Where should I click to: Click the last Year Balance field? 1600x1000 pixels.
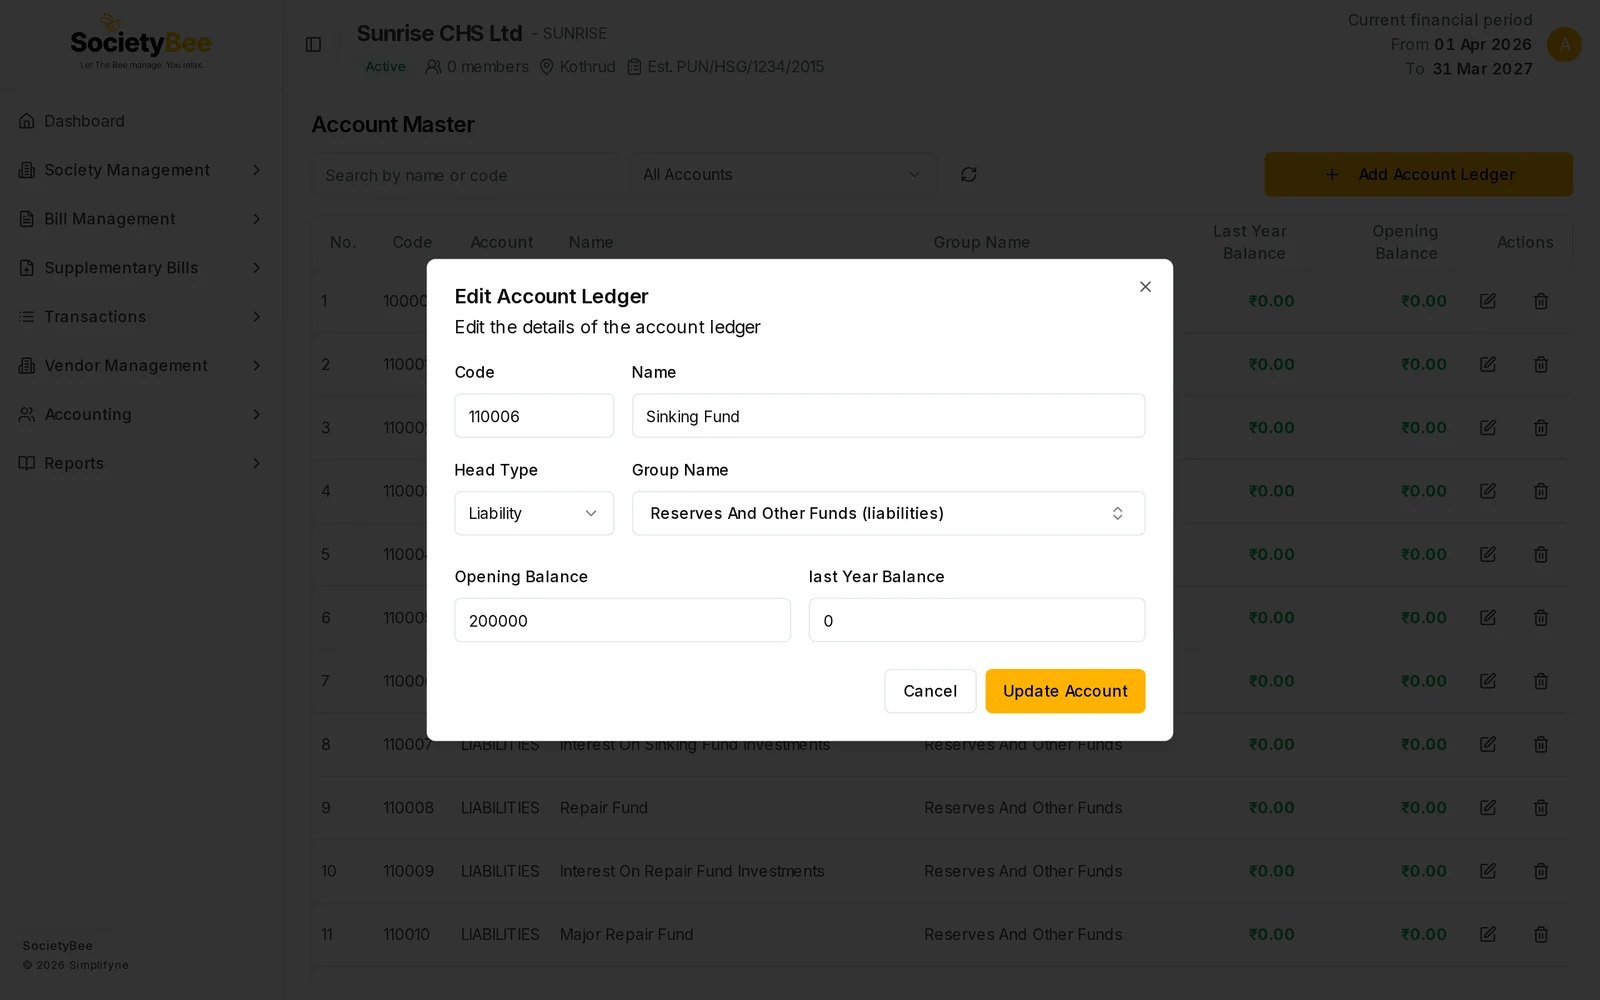pyautogui.click(x=977, y=620)
